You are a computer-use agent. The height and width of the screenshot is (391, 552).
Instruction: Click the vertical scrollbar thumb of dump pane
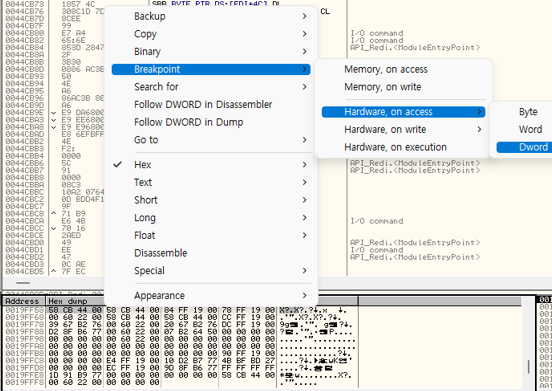click(528, 367)
